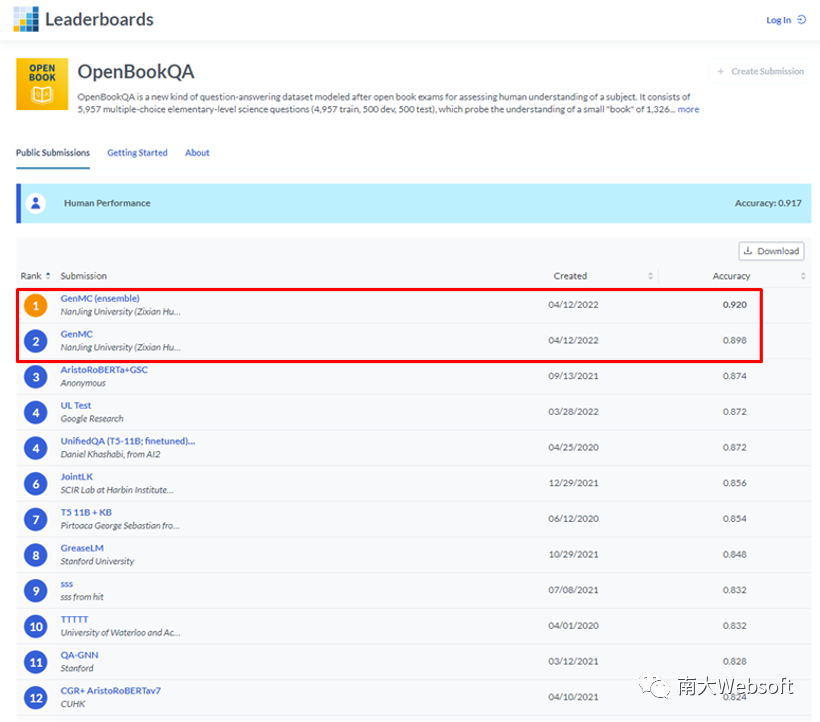820x722 pixels.
Task: Open the GreaseLM submission
Action: tap(82, 548)
